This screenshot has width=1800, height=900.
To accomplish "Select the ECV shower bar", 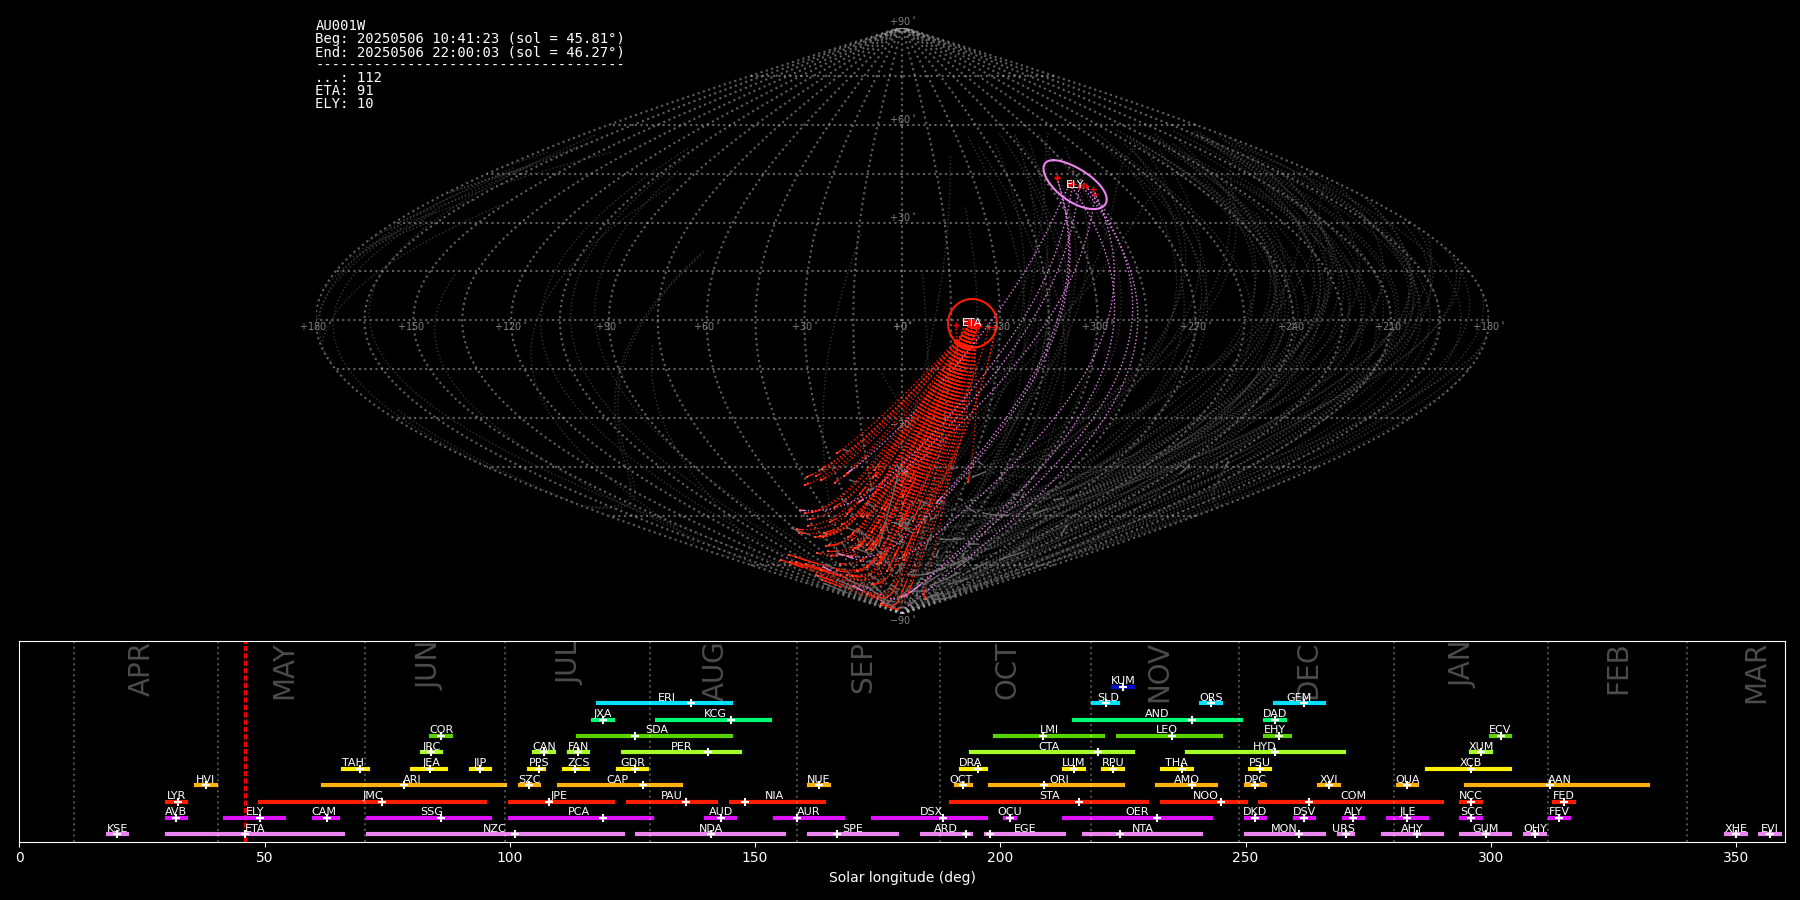I will (1500, 736).
